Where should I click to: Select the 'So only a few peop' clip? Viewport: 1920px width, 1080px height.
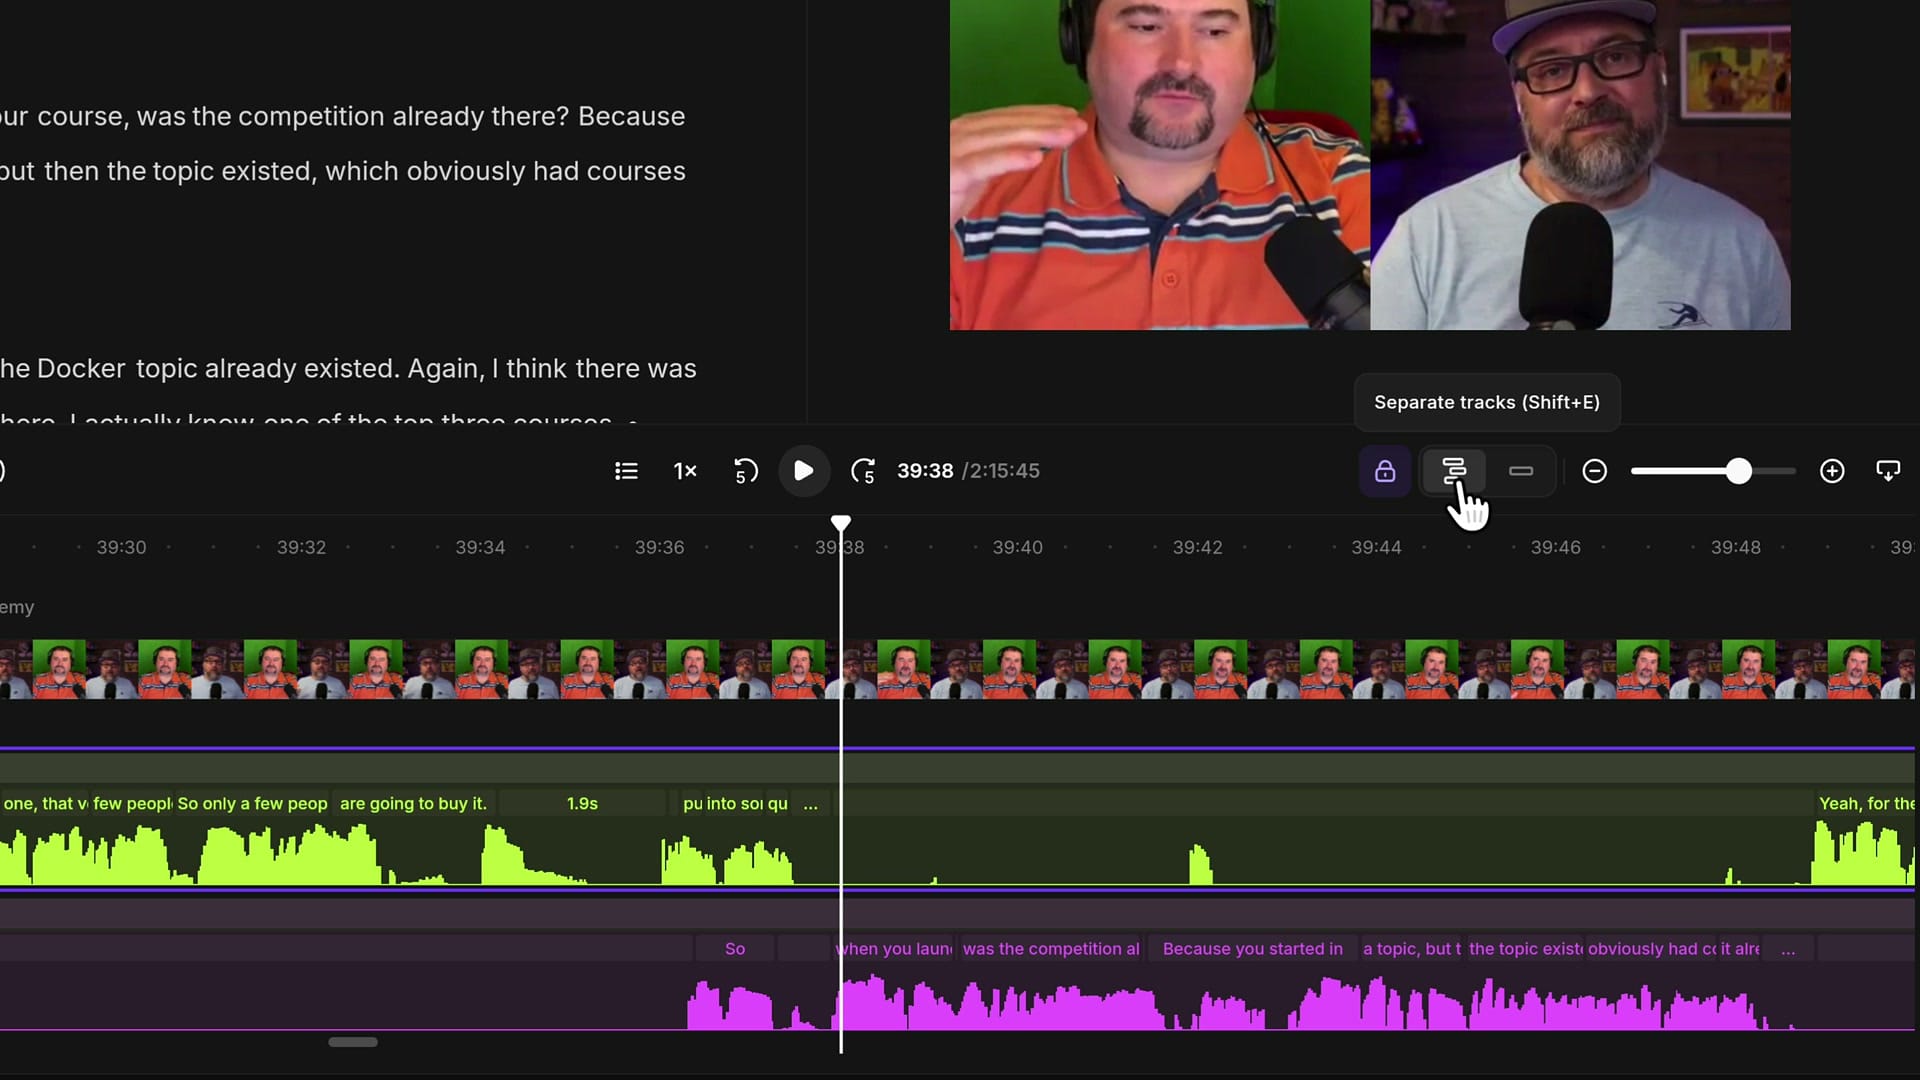252,803
